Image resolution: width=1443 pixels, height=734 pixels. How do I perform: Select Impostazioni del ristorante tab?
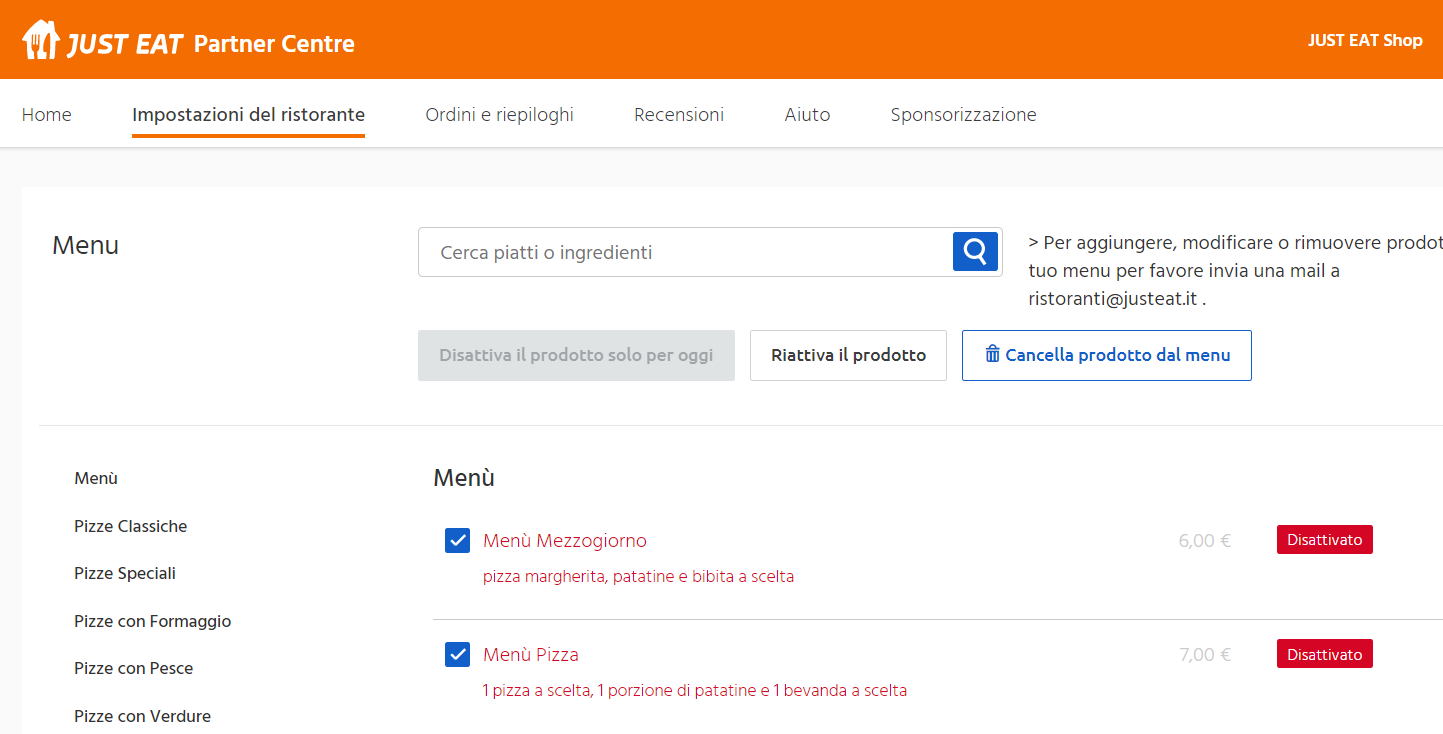pos(248,115)
